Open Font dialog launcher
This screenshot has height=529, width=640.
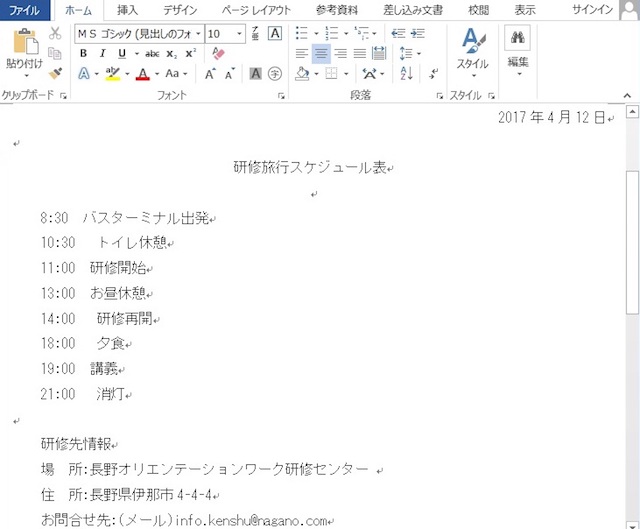281,96
